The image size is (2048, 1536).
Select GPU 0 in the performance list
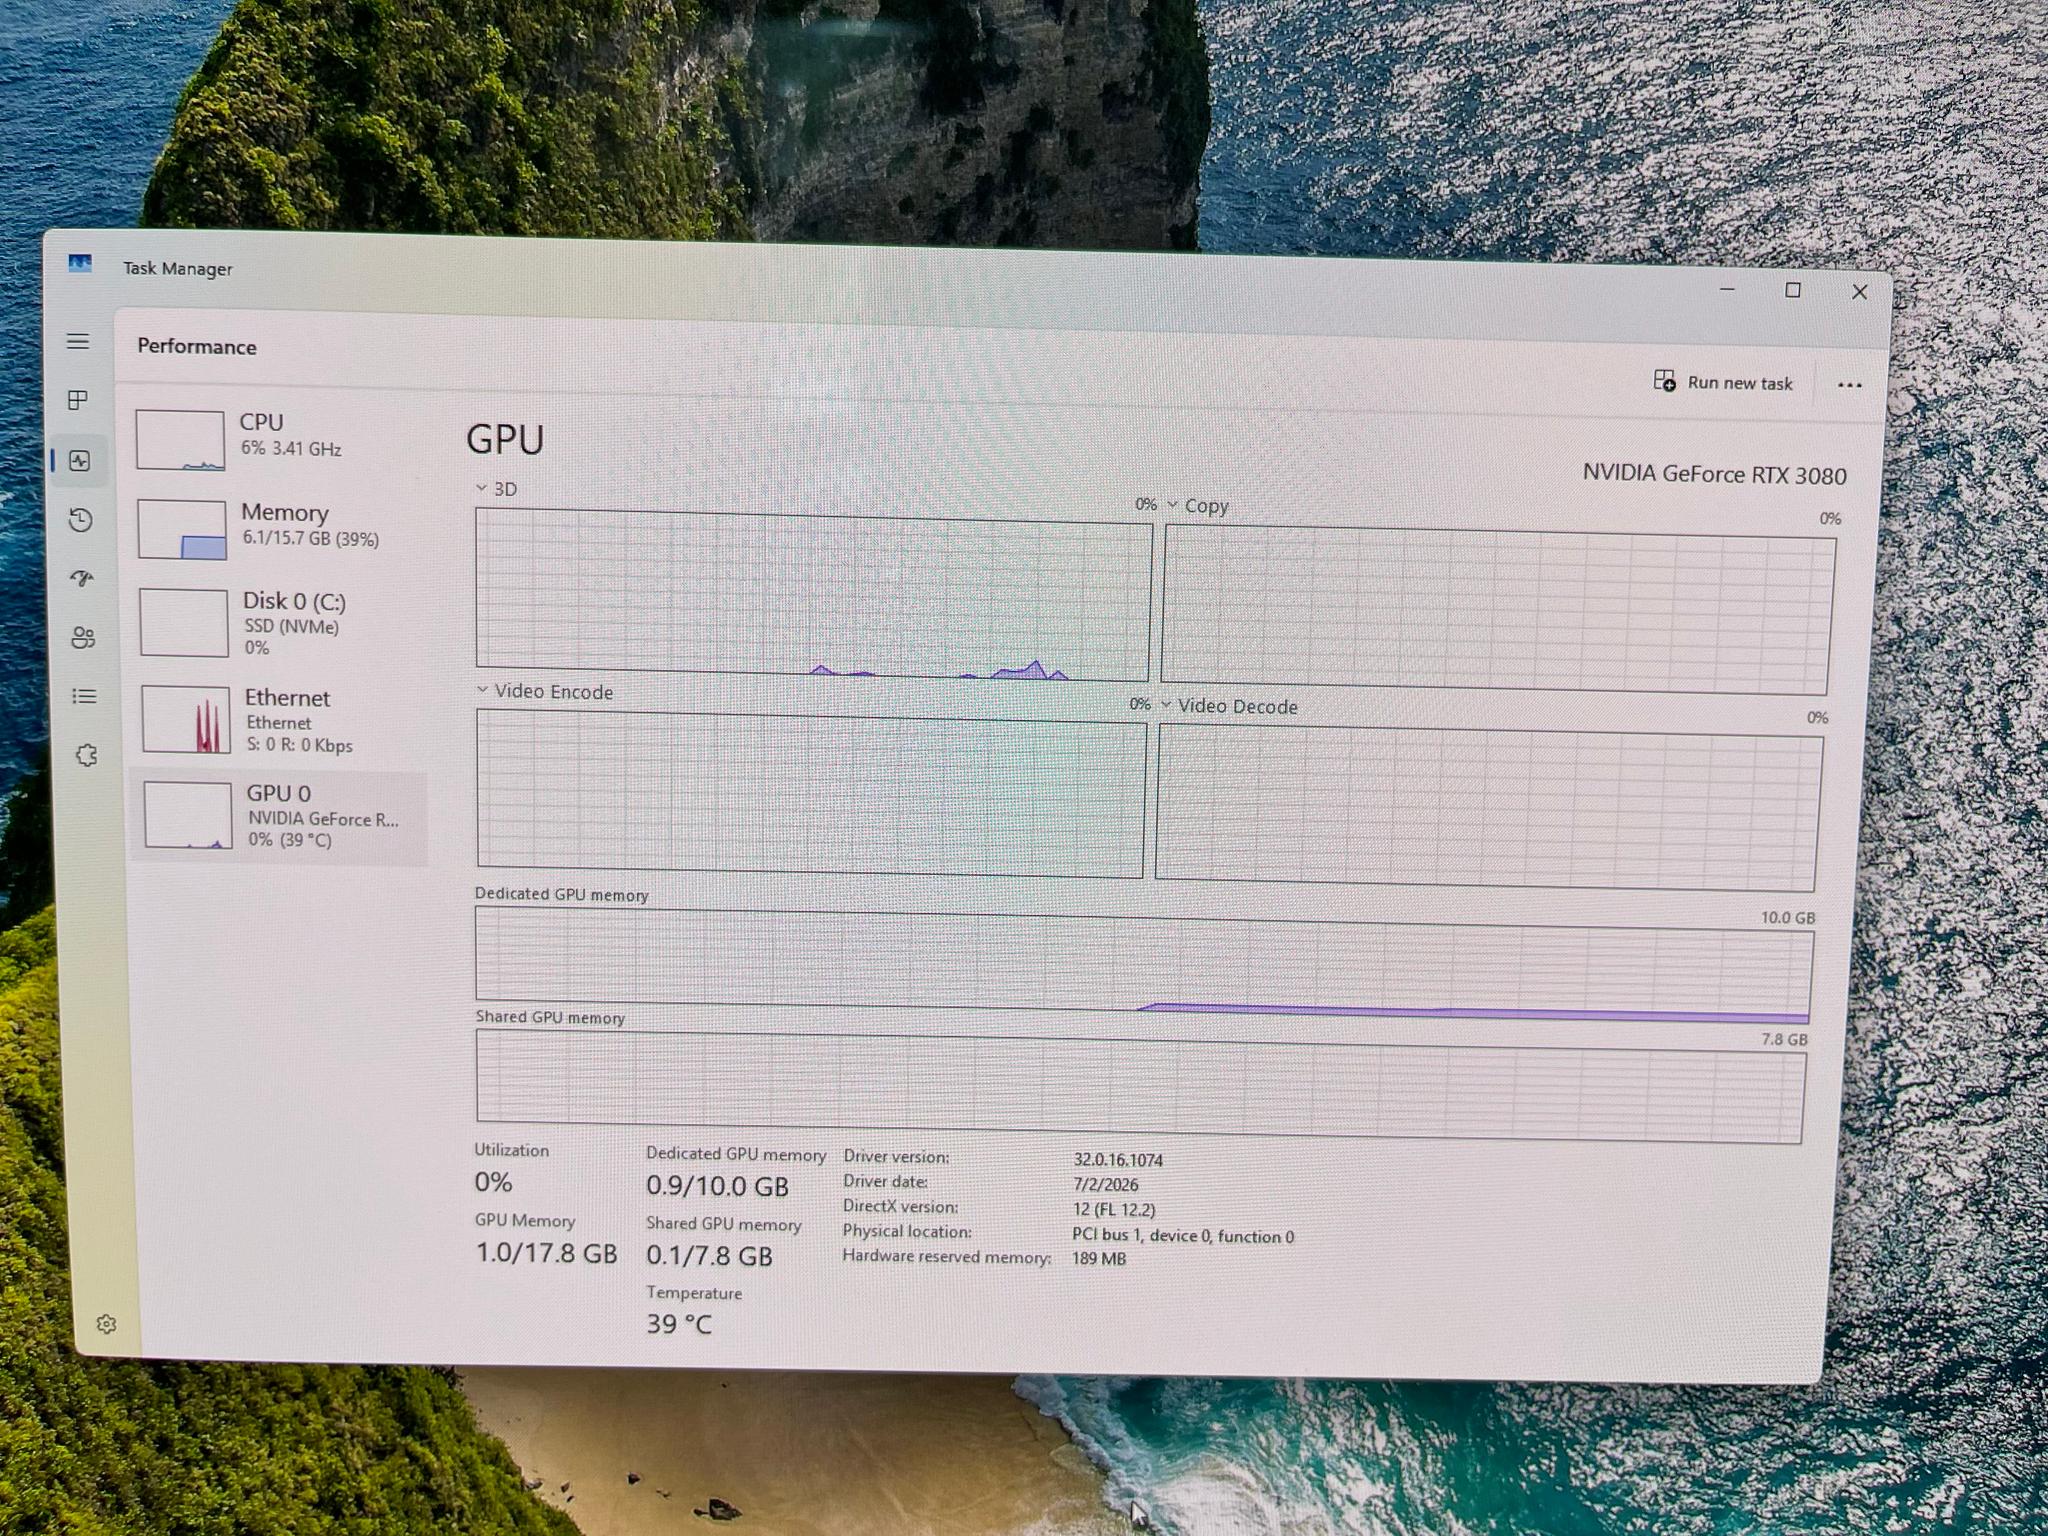click(279, 818)
